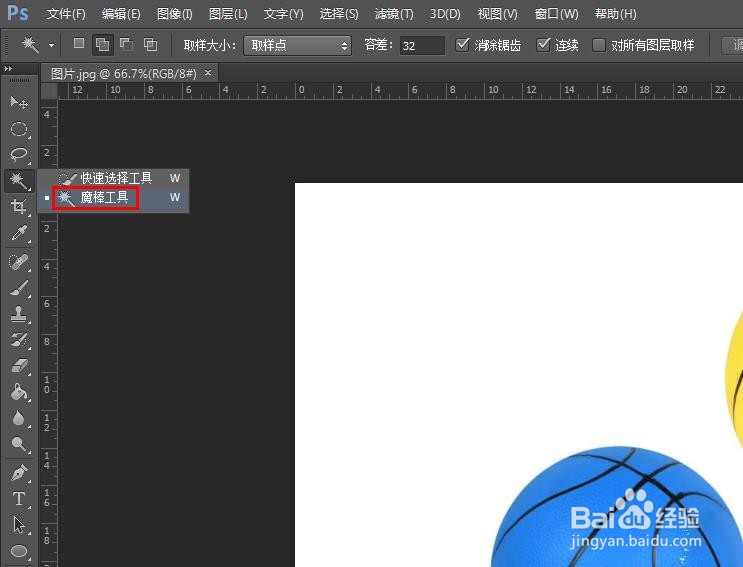The image size is (743, 567).
Task: Click the 容差 value field
Action: point(422,45)
